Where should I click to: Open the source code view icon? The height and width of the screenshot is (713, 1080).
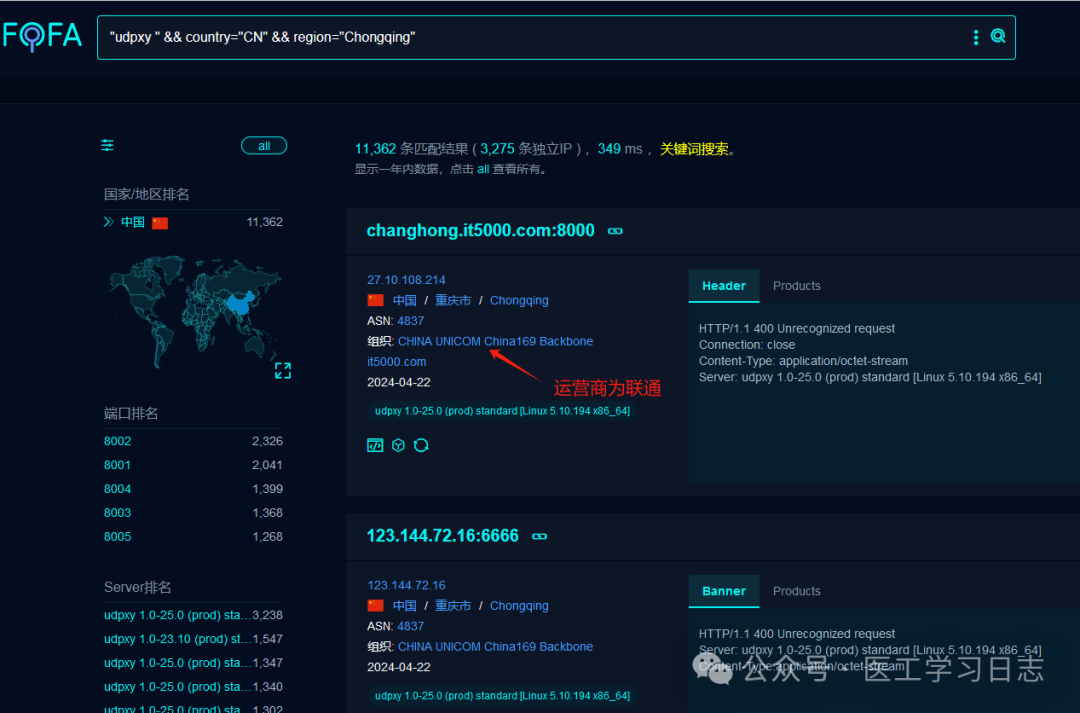(375, 445)
